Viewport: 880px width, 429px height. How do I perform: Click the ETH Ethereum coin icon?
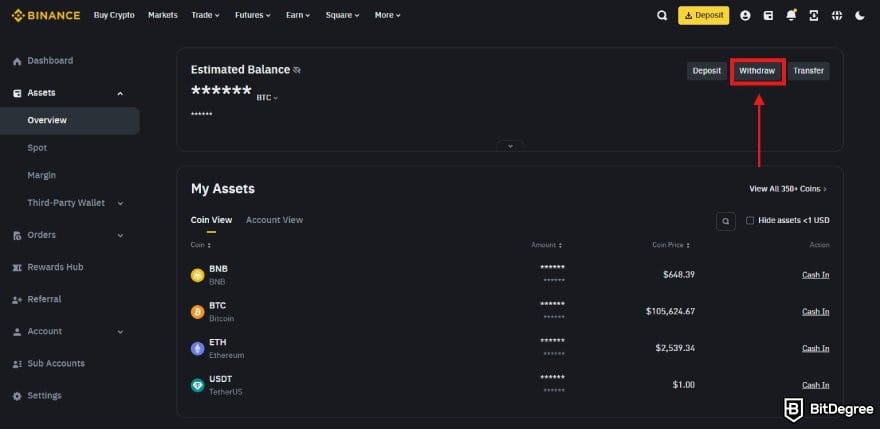198,349
